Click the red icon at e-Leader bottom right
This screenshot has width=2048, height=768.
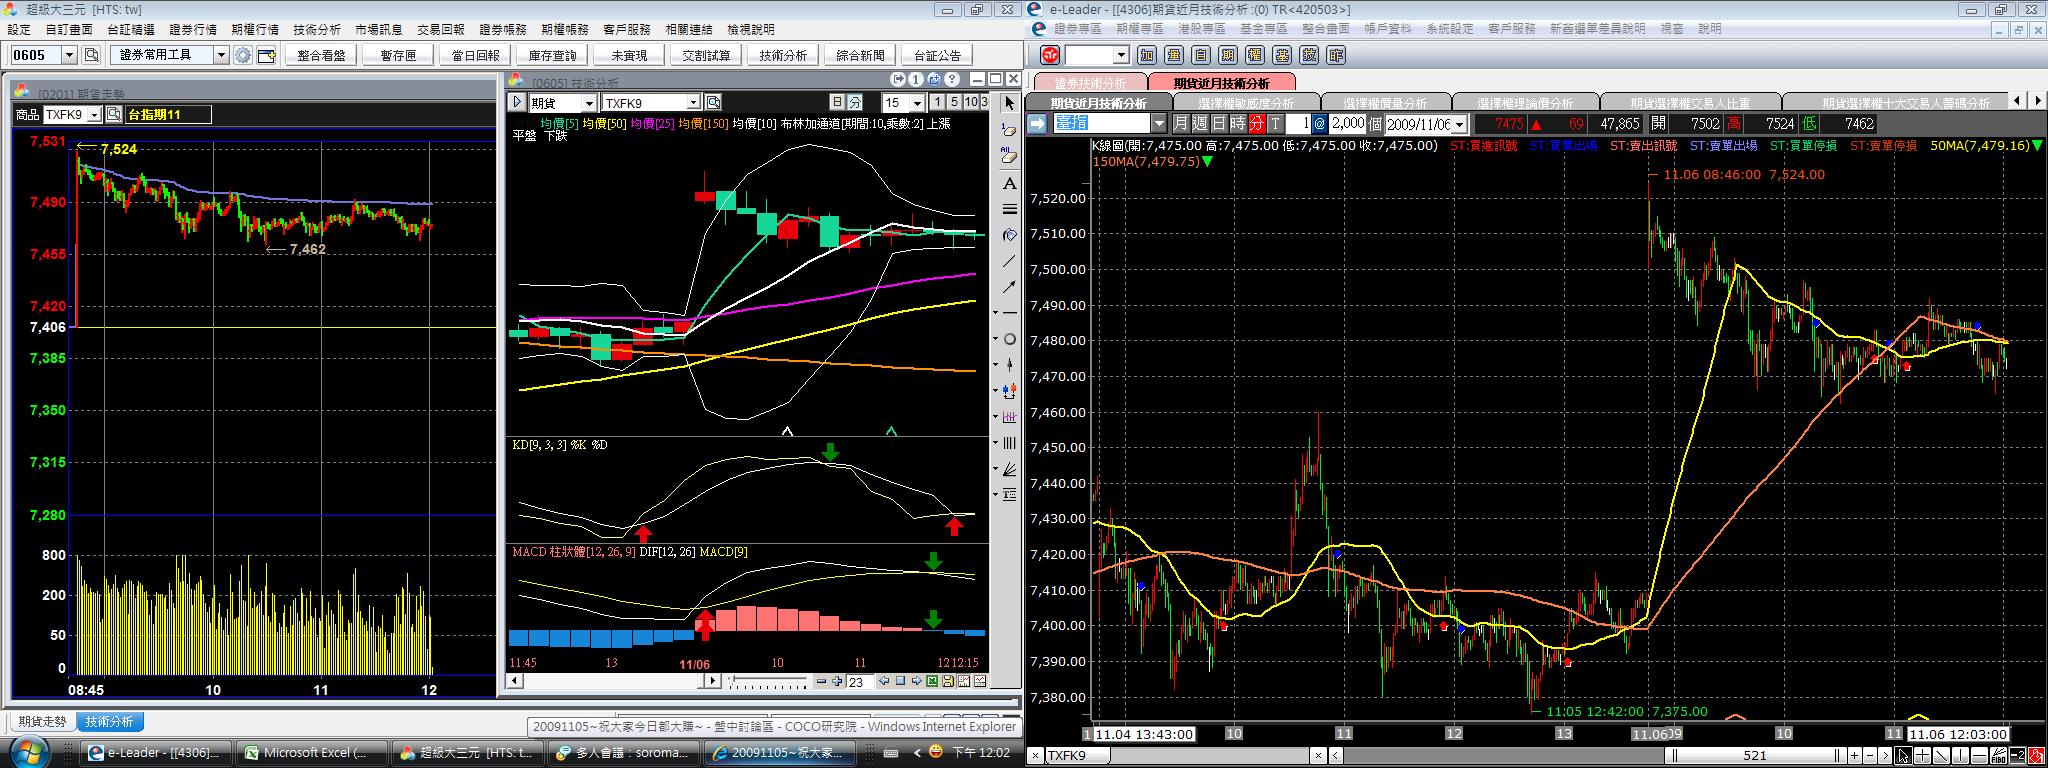[2036, 756]
